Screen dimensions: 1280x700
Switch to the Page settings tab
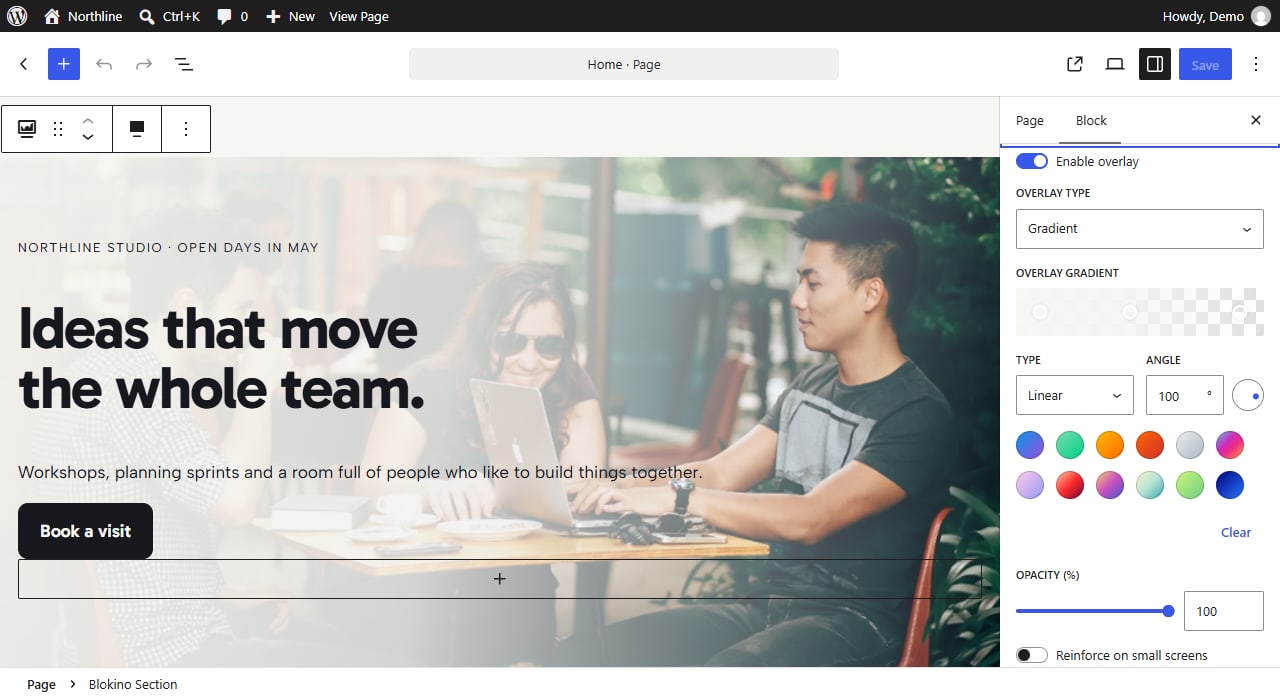click(x=1030, y=120)
